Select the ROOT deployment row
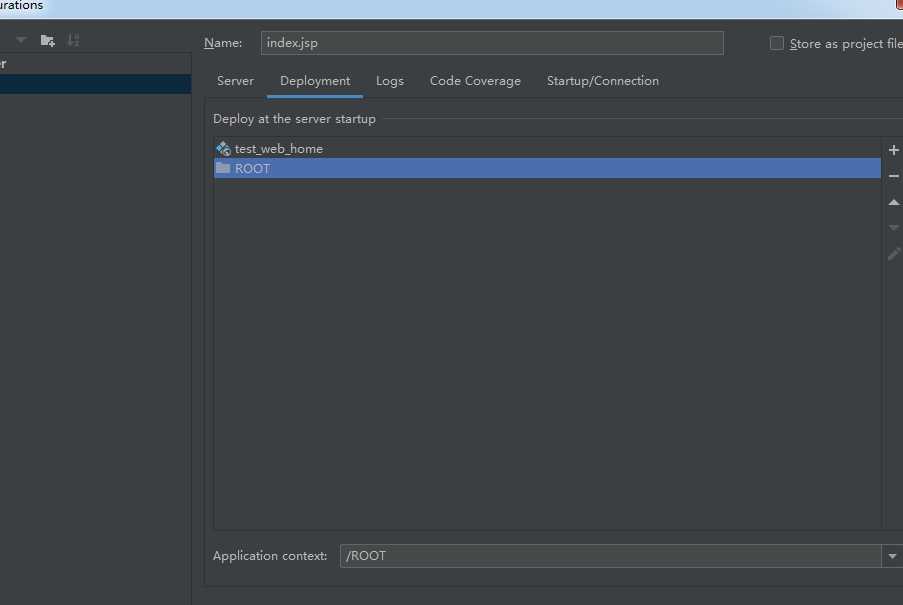 click(547, 168)
